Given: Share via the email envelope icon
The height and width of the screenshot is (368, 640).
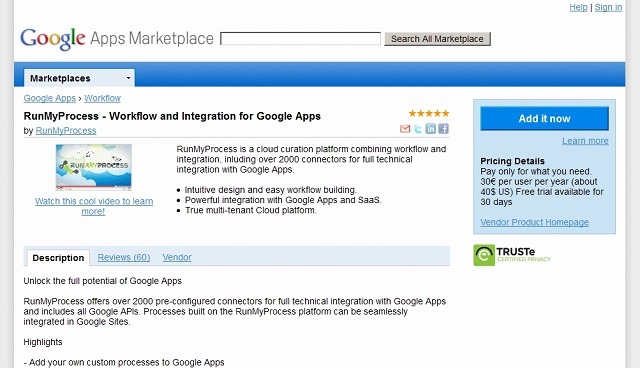Looking at the screenshot, I should click(x=405, y=129).
